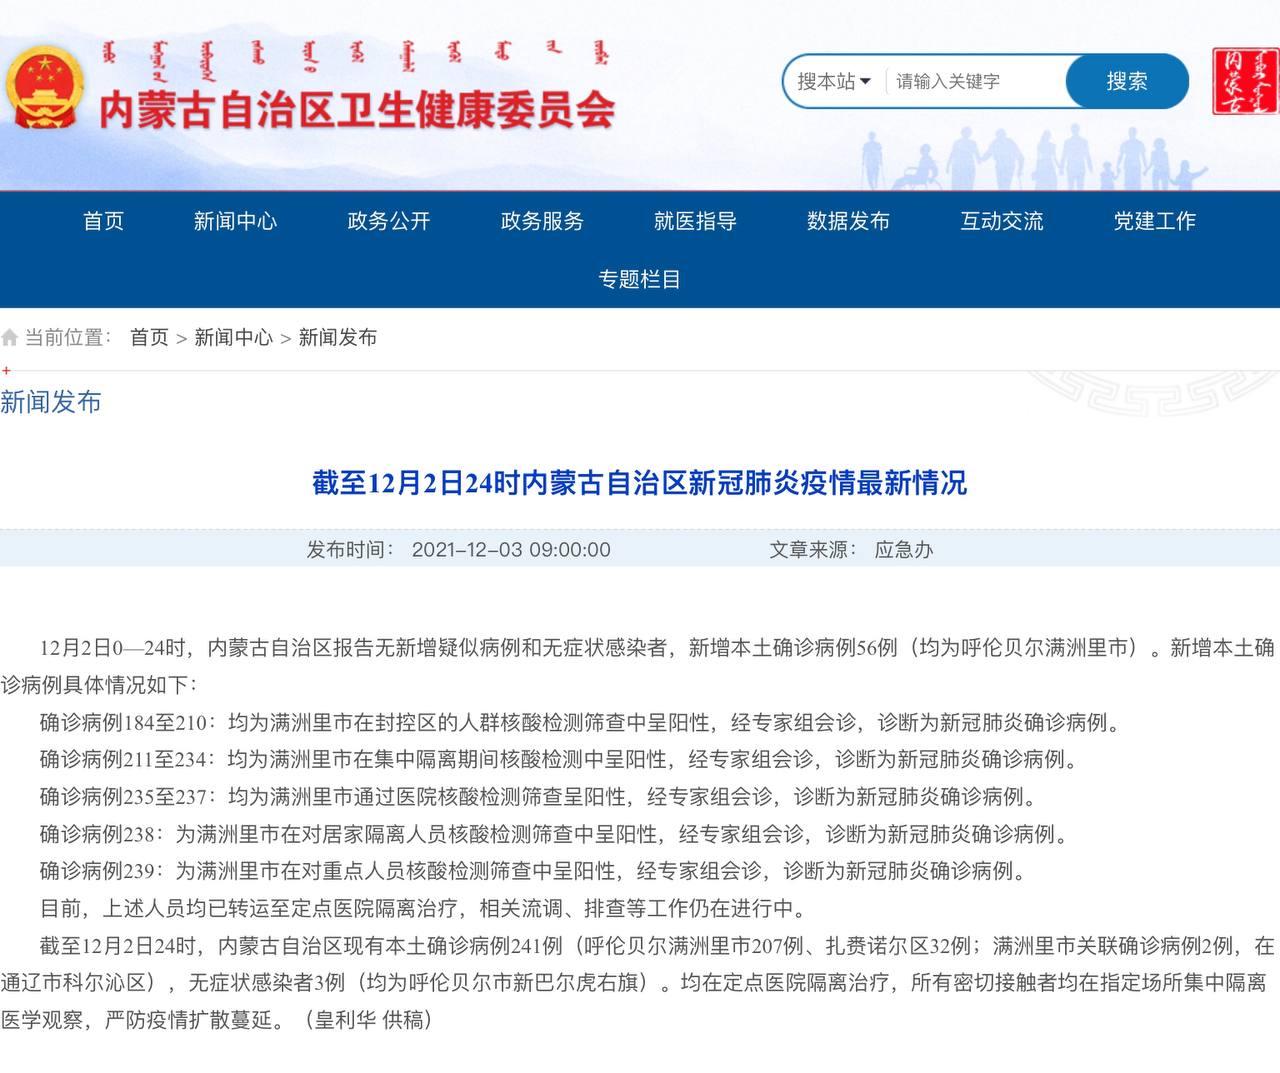This screenshot has height=1073, width=1280.
Task: Open the 互动交流 navigation menu item
Action: [1002, 221]
